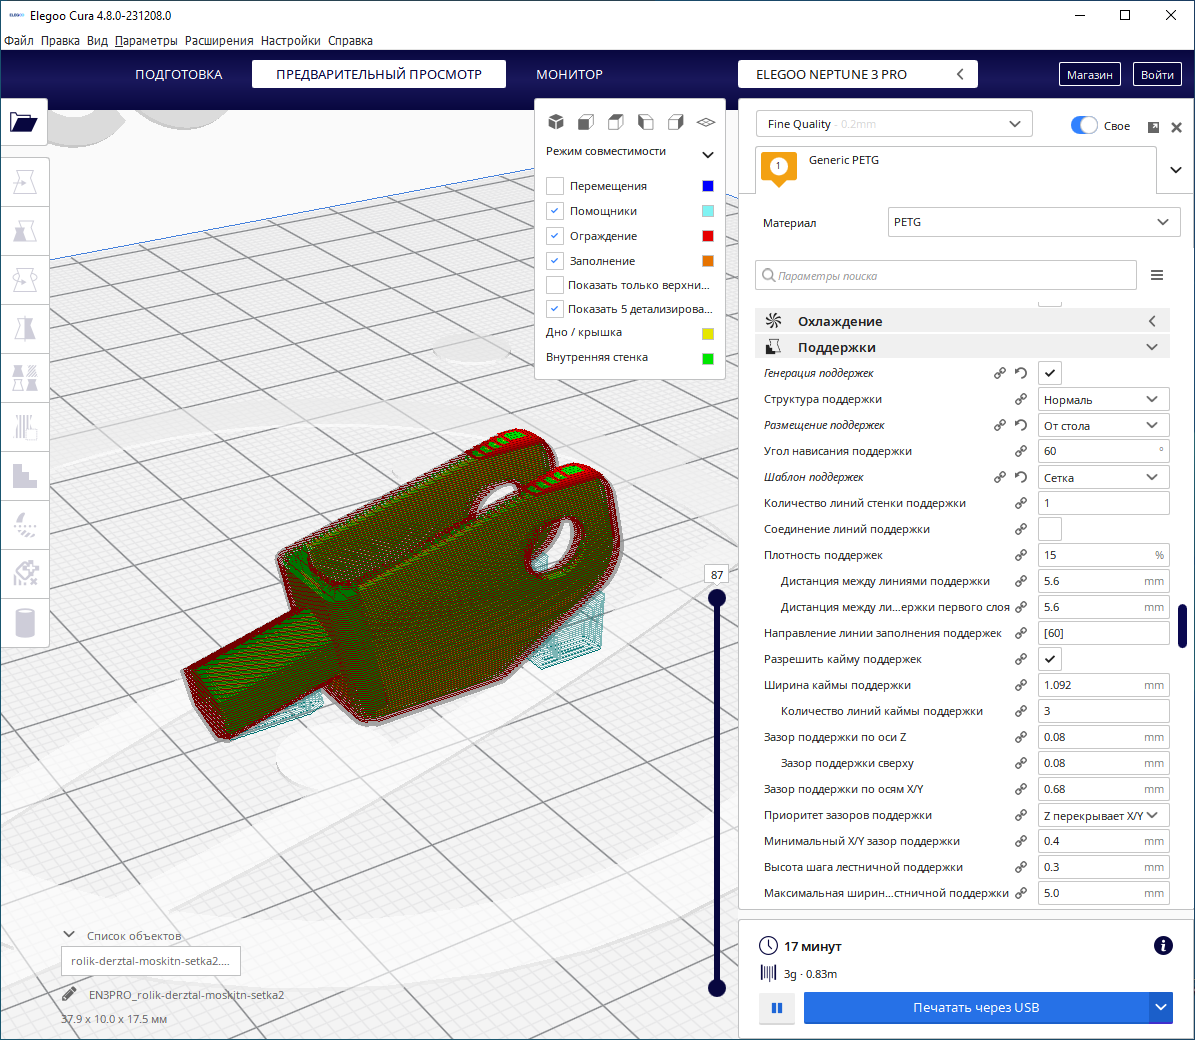Click the Sign In button (Войти)
The height and width of the screenshot is (1040, 1195).
[x=1157, y=75]
